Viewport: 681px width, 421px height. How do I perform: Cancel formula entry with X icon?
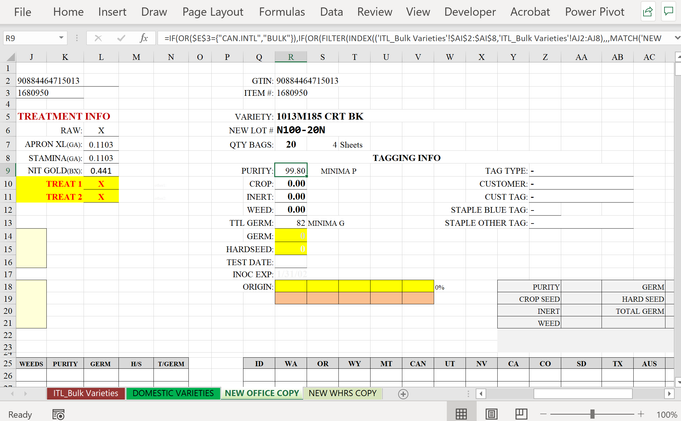click(98, 38)
